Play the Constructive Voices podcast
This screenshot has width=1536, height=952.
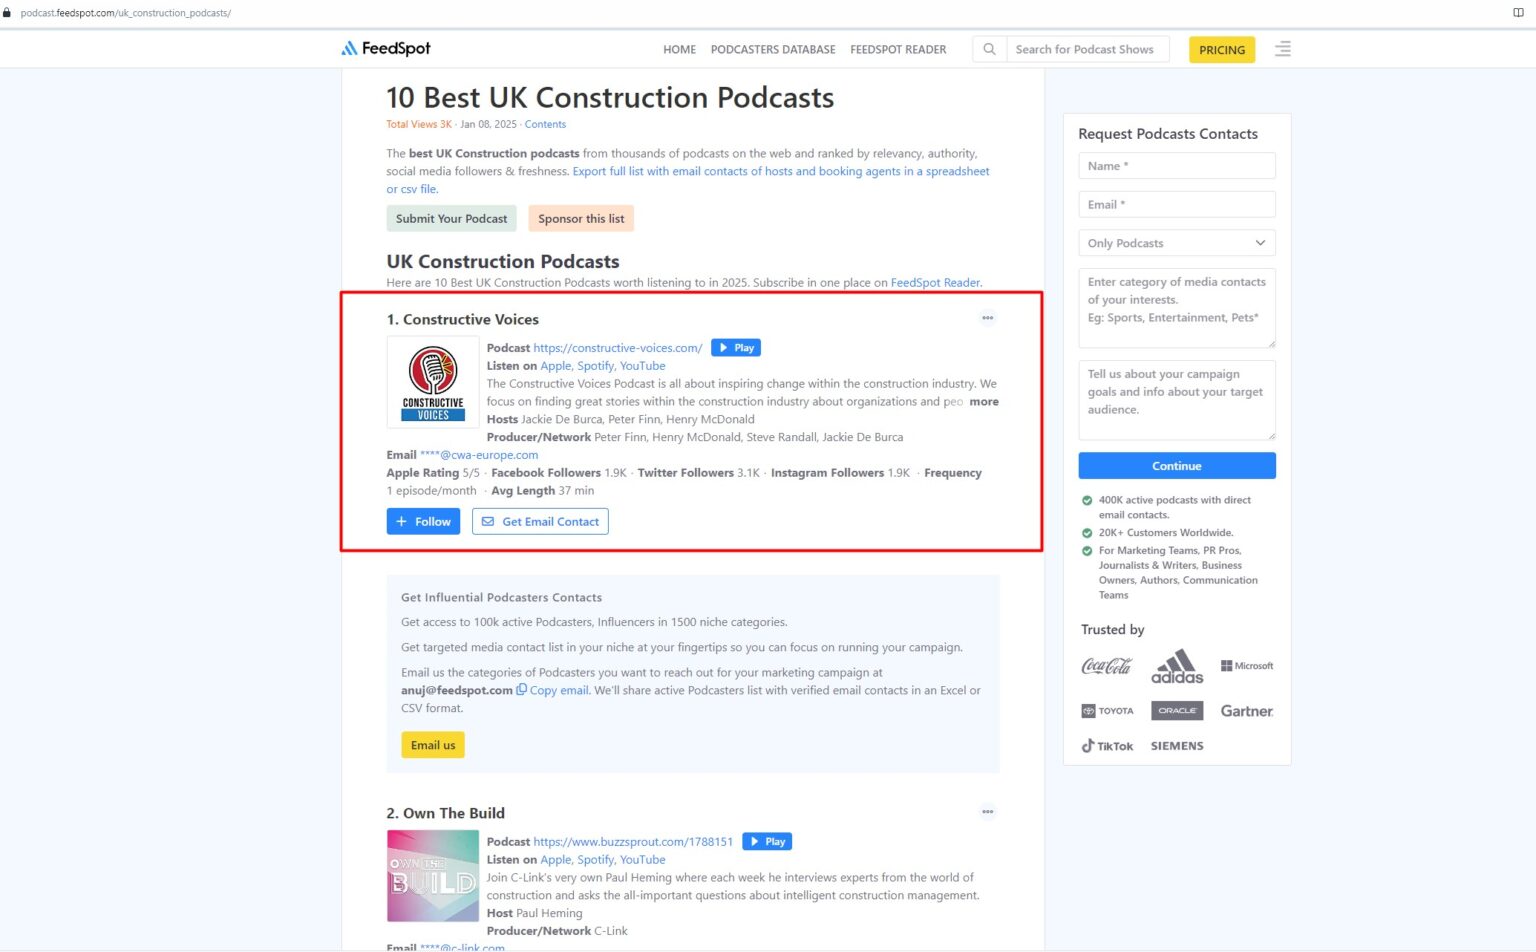click(736, 348)
